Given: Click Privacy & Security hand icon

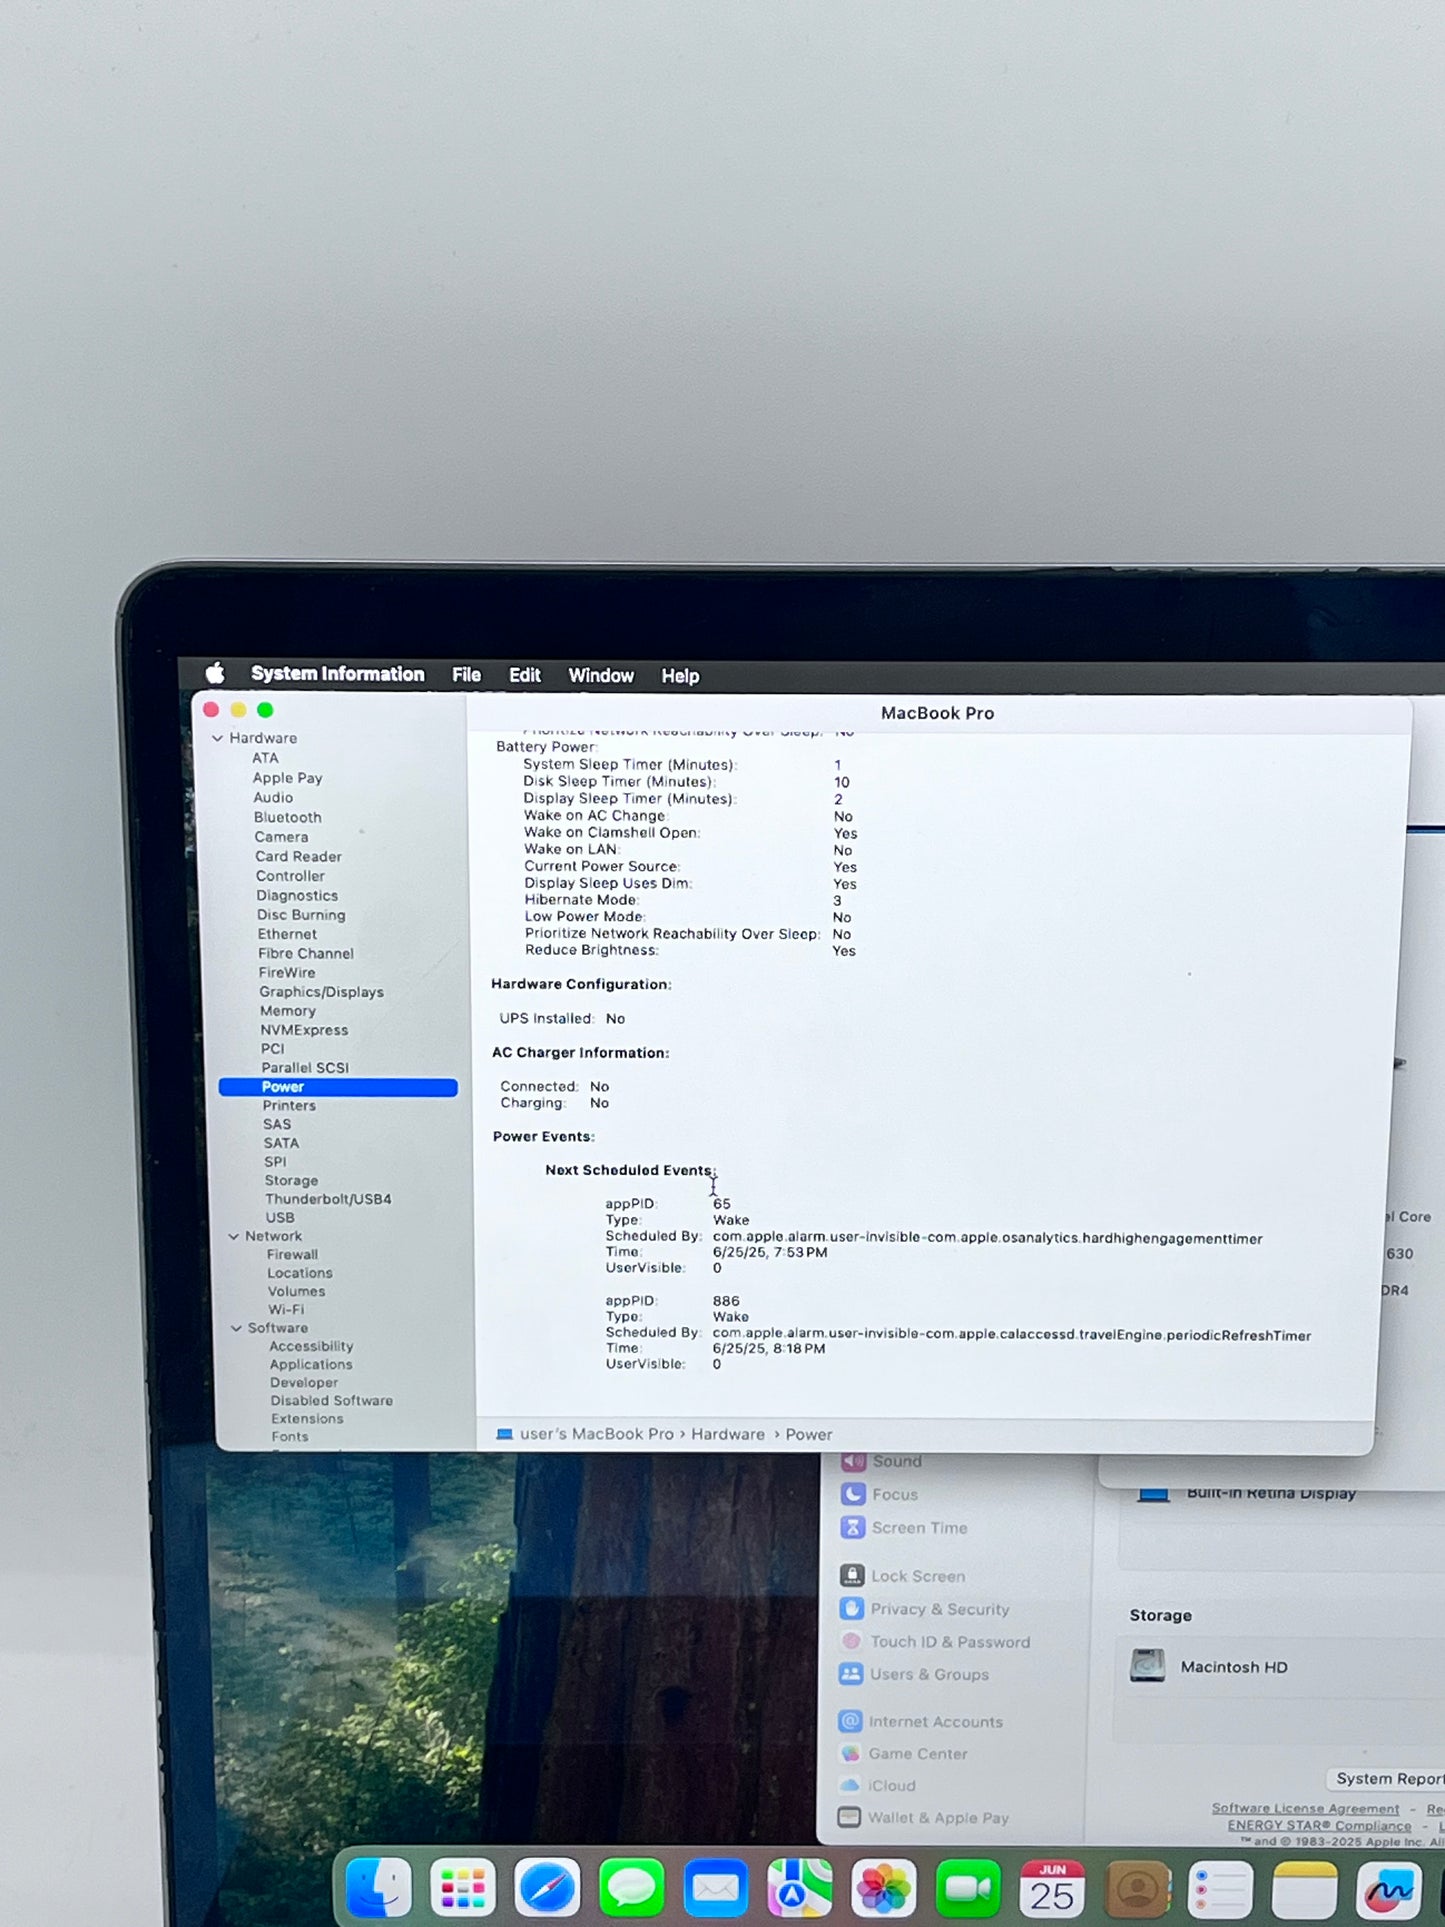Looking at the screenshot, I should click(852, 1608).
